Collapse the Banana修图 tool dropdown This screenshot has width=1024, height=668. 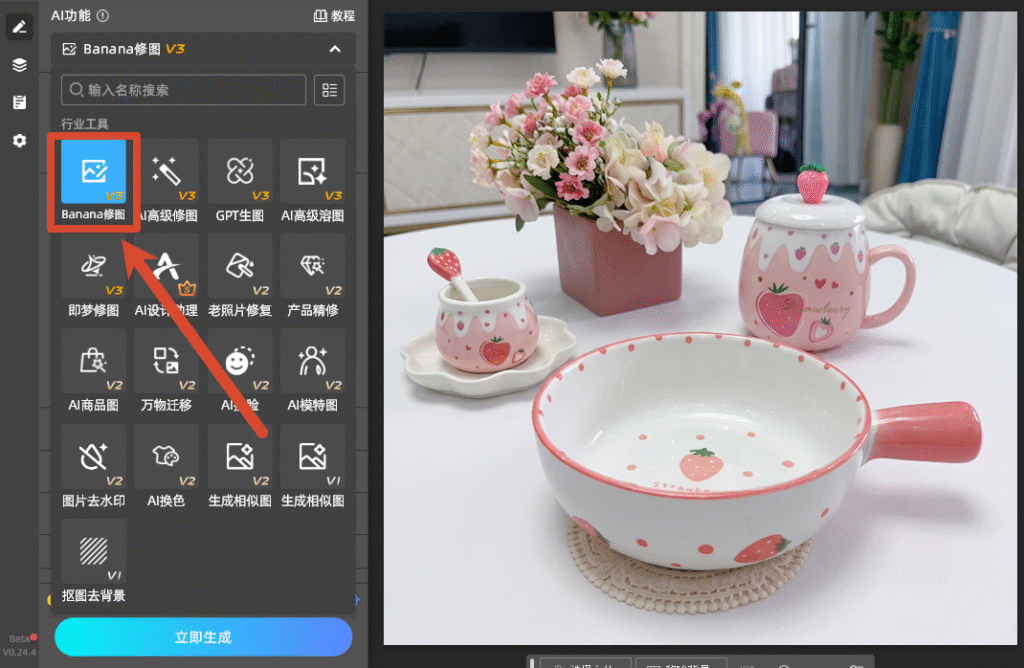pos(335,49)
